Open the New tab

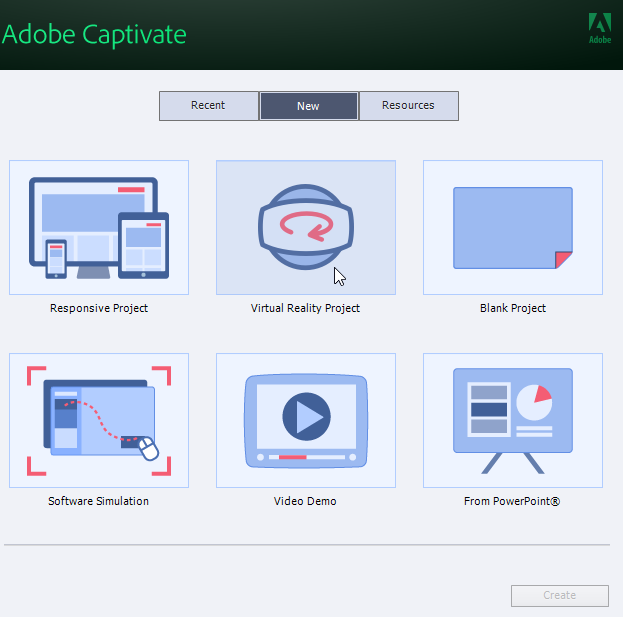pyautogui.click(x=309, y=106)
